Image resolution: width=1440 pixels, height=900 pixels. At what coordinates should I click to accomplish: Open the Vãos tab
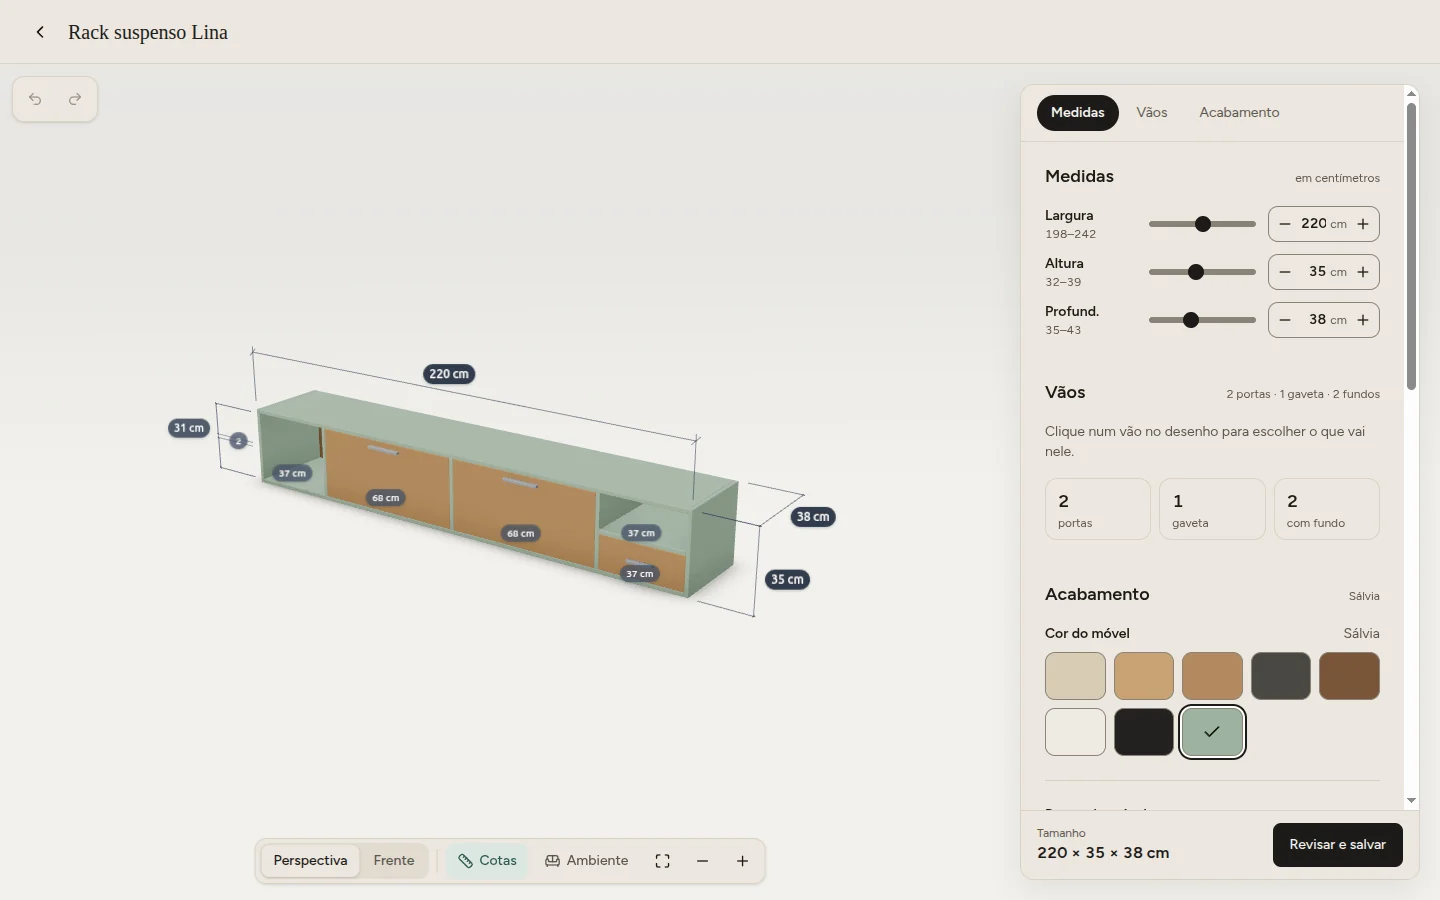[x=1152, y=113]
